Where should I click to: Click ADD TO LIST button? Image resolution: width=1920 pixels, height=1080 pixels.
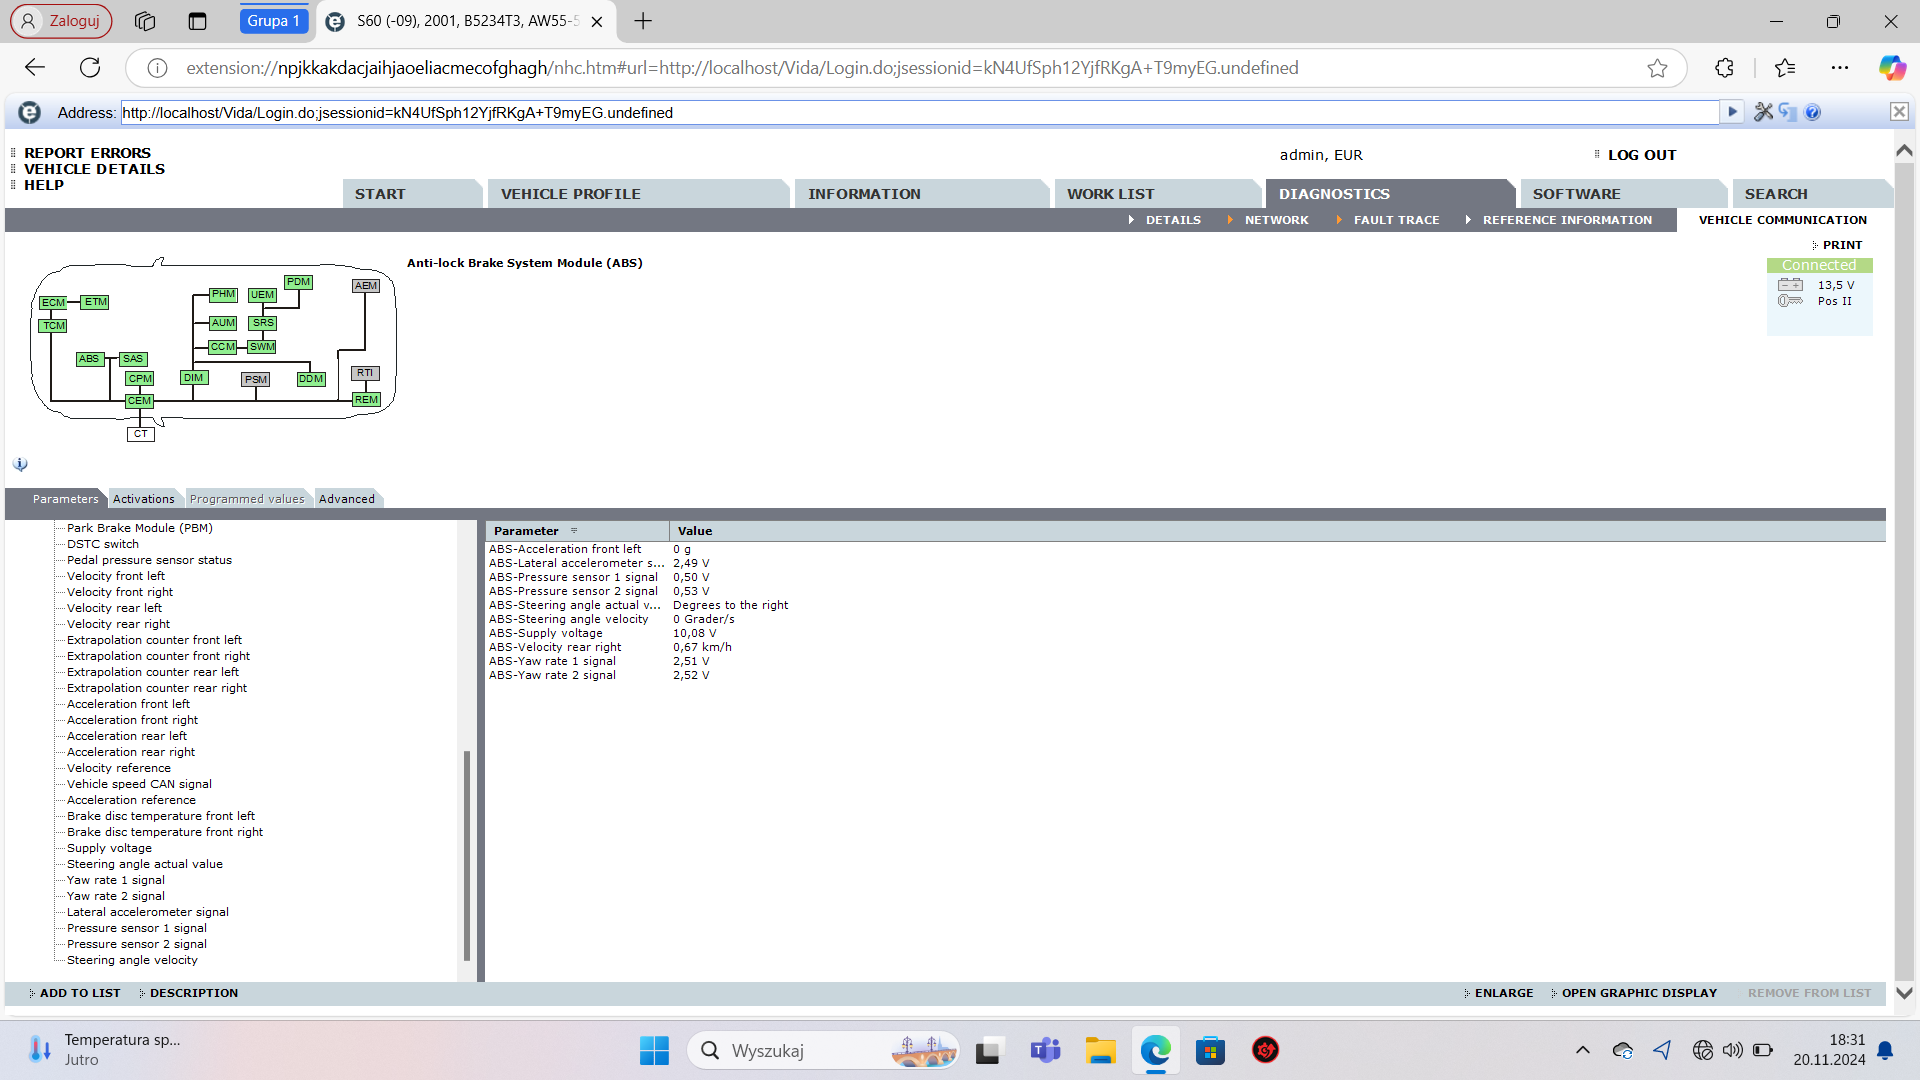pos(79,993)
